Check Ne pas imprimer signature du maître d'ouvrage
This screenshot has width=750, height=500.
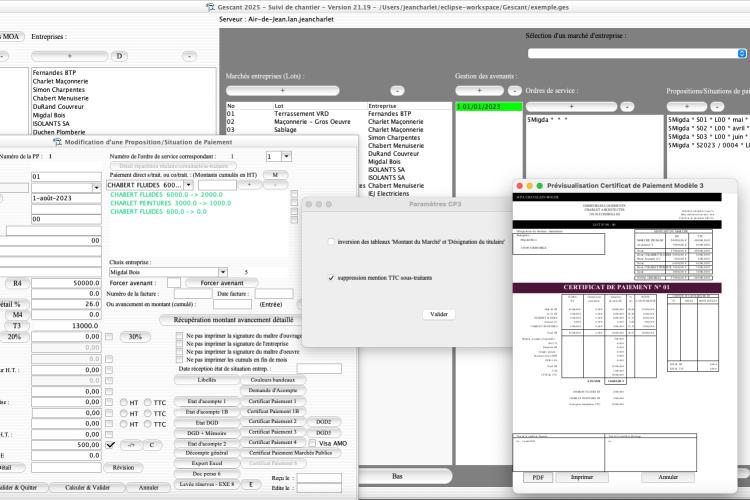click(179, 336)
